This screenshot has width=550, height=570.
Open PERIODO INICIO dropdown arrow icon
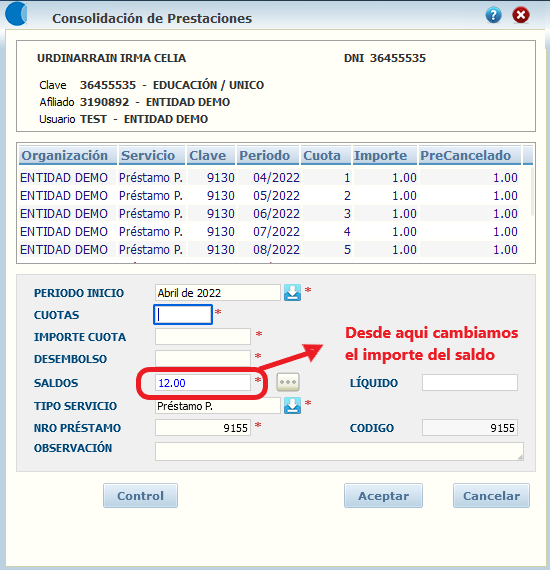click(x=292, y=293)
